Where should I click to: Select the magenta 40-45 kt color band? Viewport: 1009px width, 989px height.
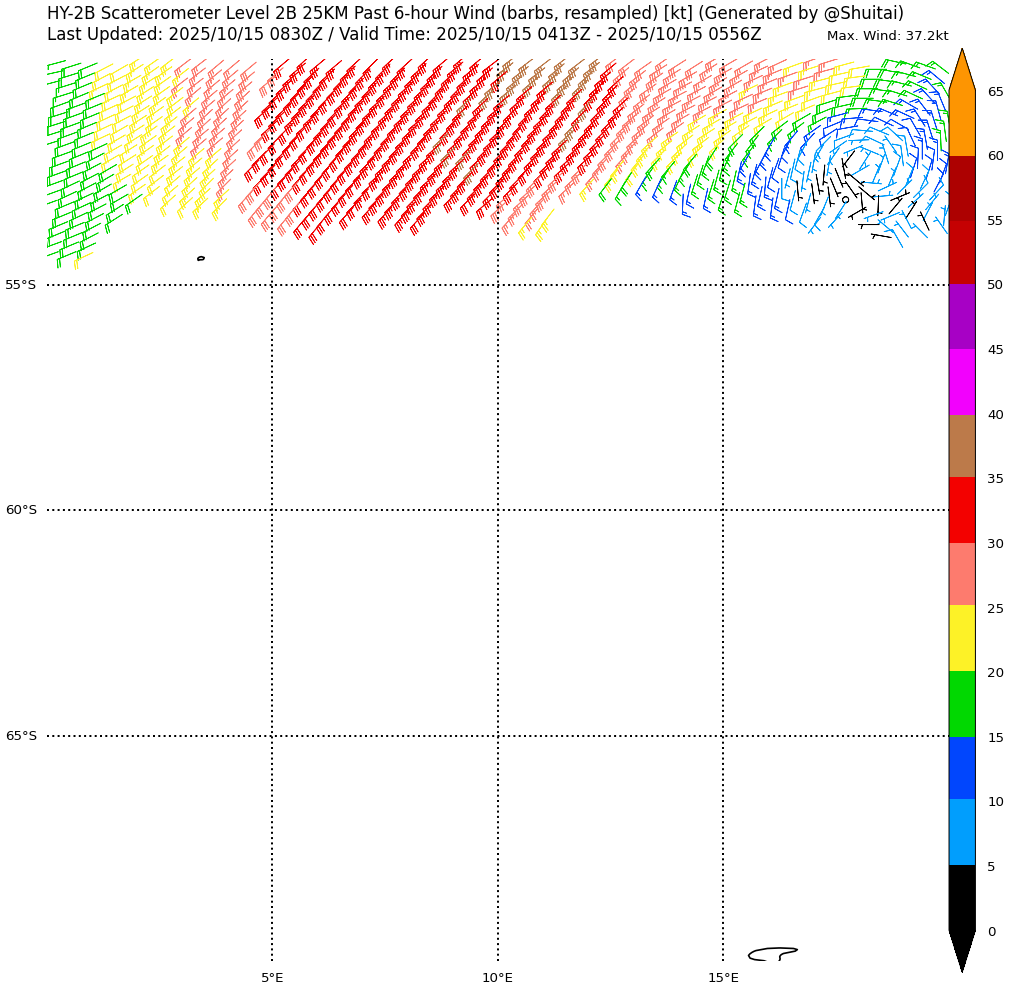[x=961, y=382]
